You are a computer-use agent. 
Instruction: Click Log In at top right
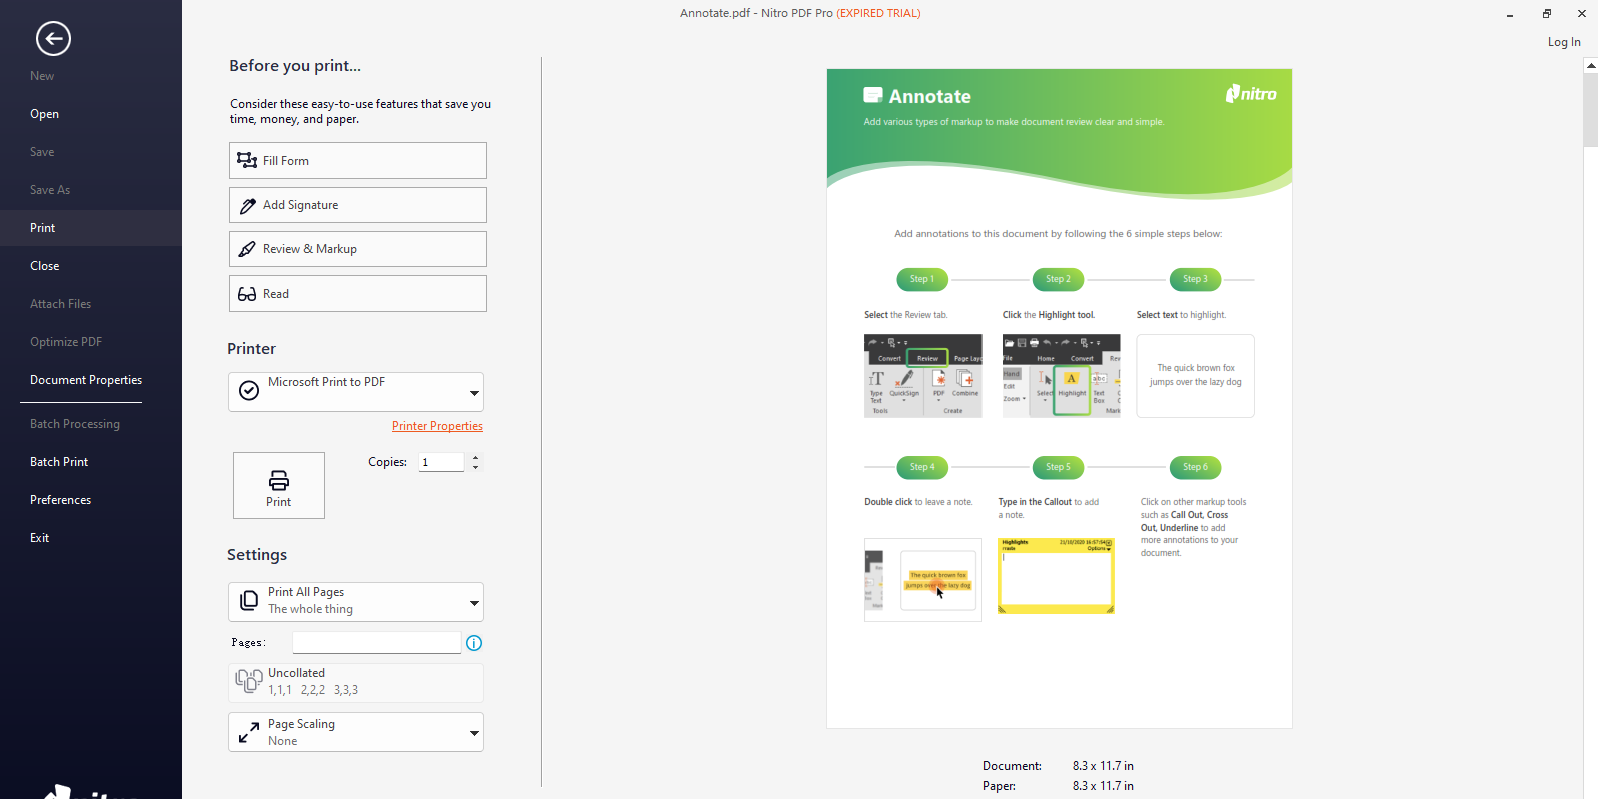point(1564,42)
